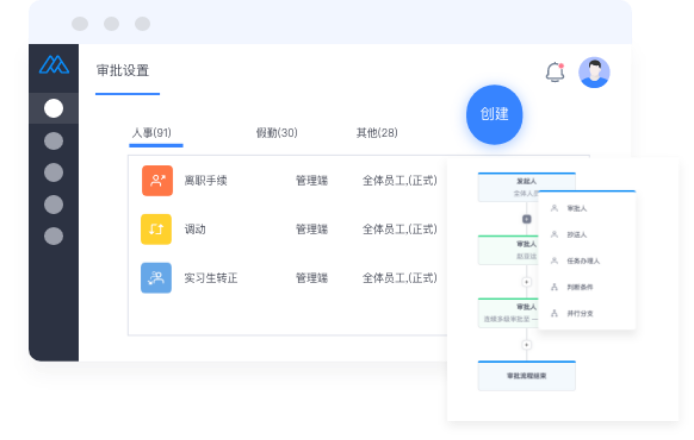This screenshot has width=694, height=440.
Task: Select the last sidebar circle item
Action: tap(54, 236)
